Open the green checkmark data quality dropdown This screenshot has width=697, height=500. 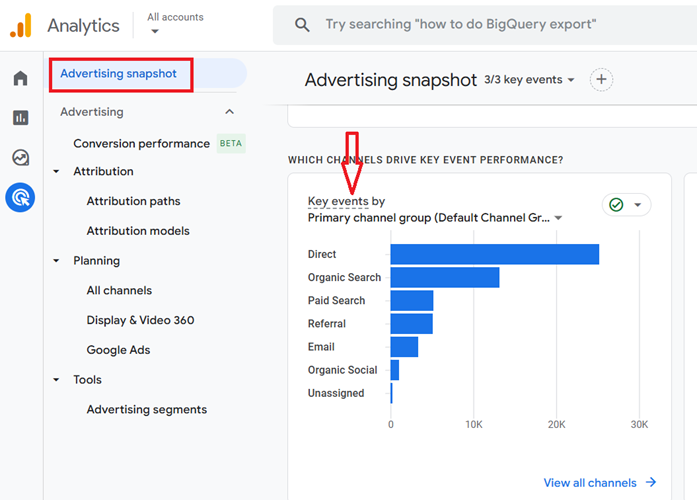click(x=627, y=205)
